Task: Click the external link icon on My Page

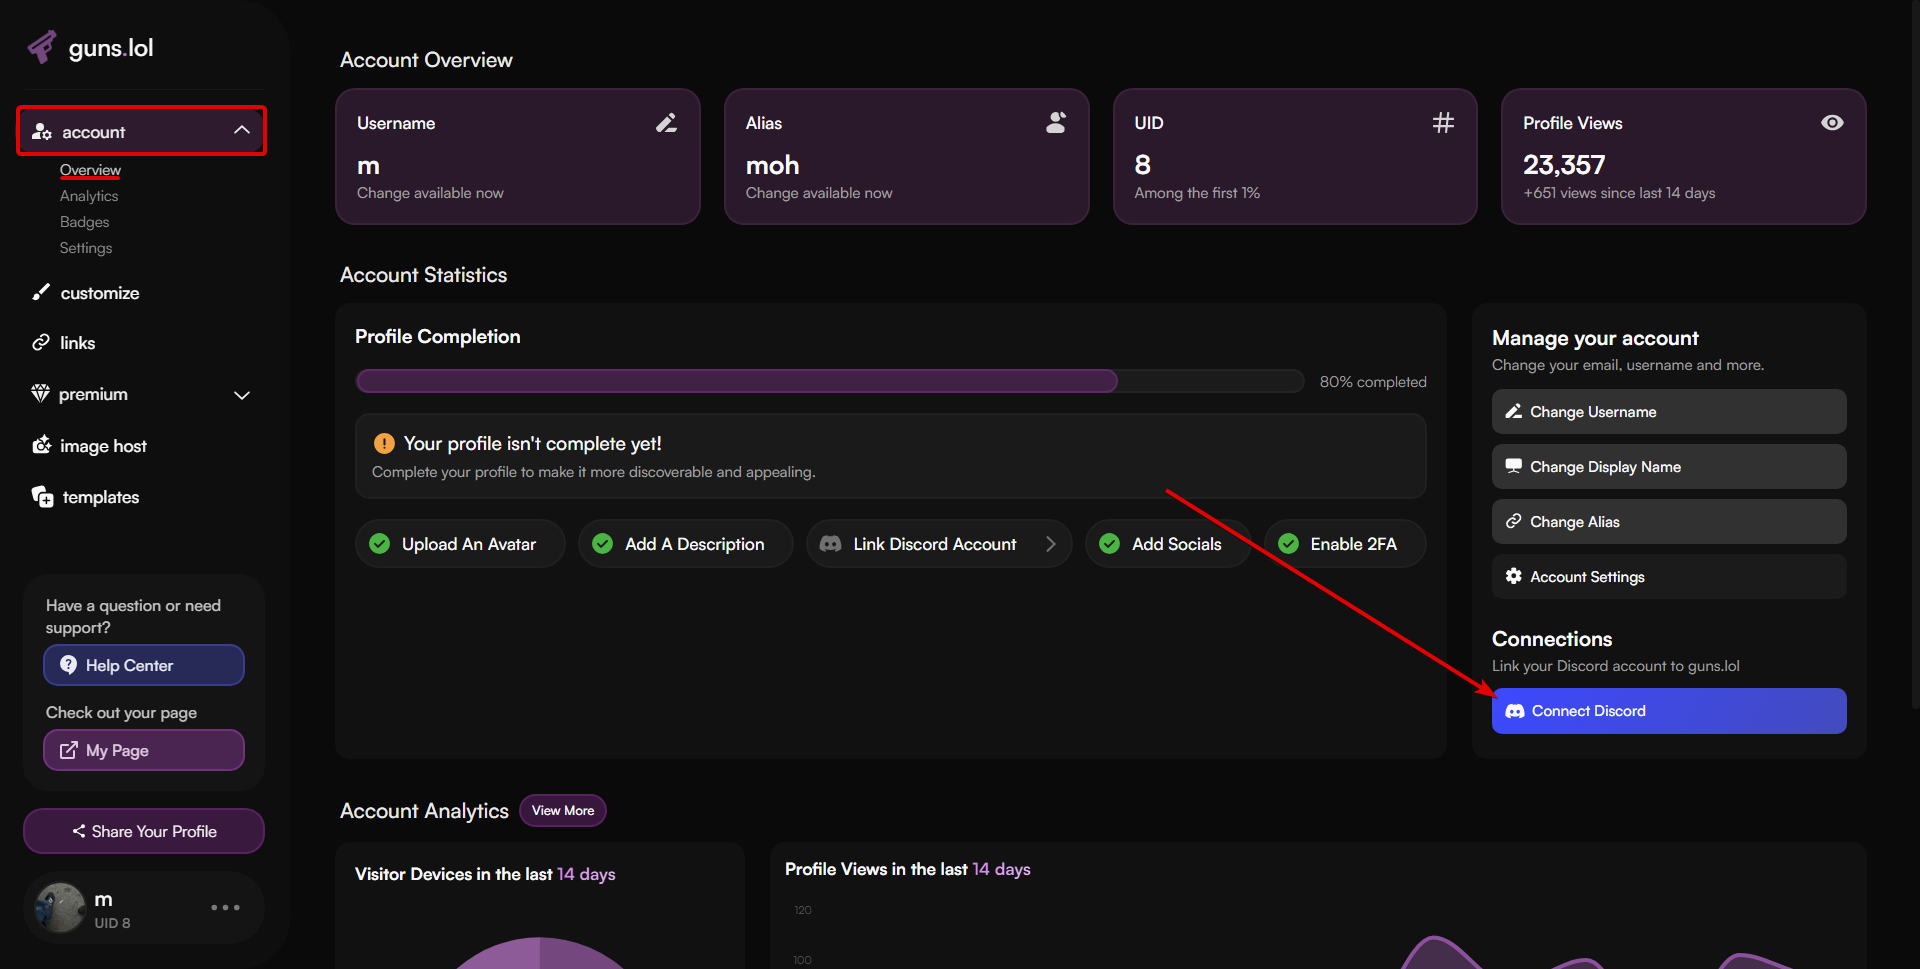Action: click(x=68, y=750)
